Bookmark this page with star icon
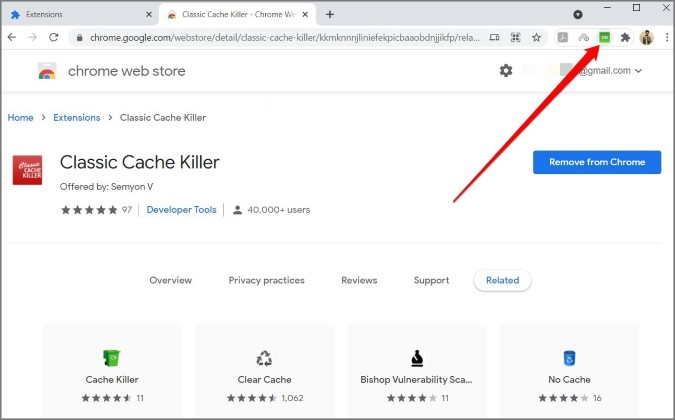This screenshot has height=420, width=675. (536, 37)
